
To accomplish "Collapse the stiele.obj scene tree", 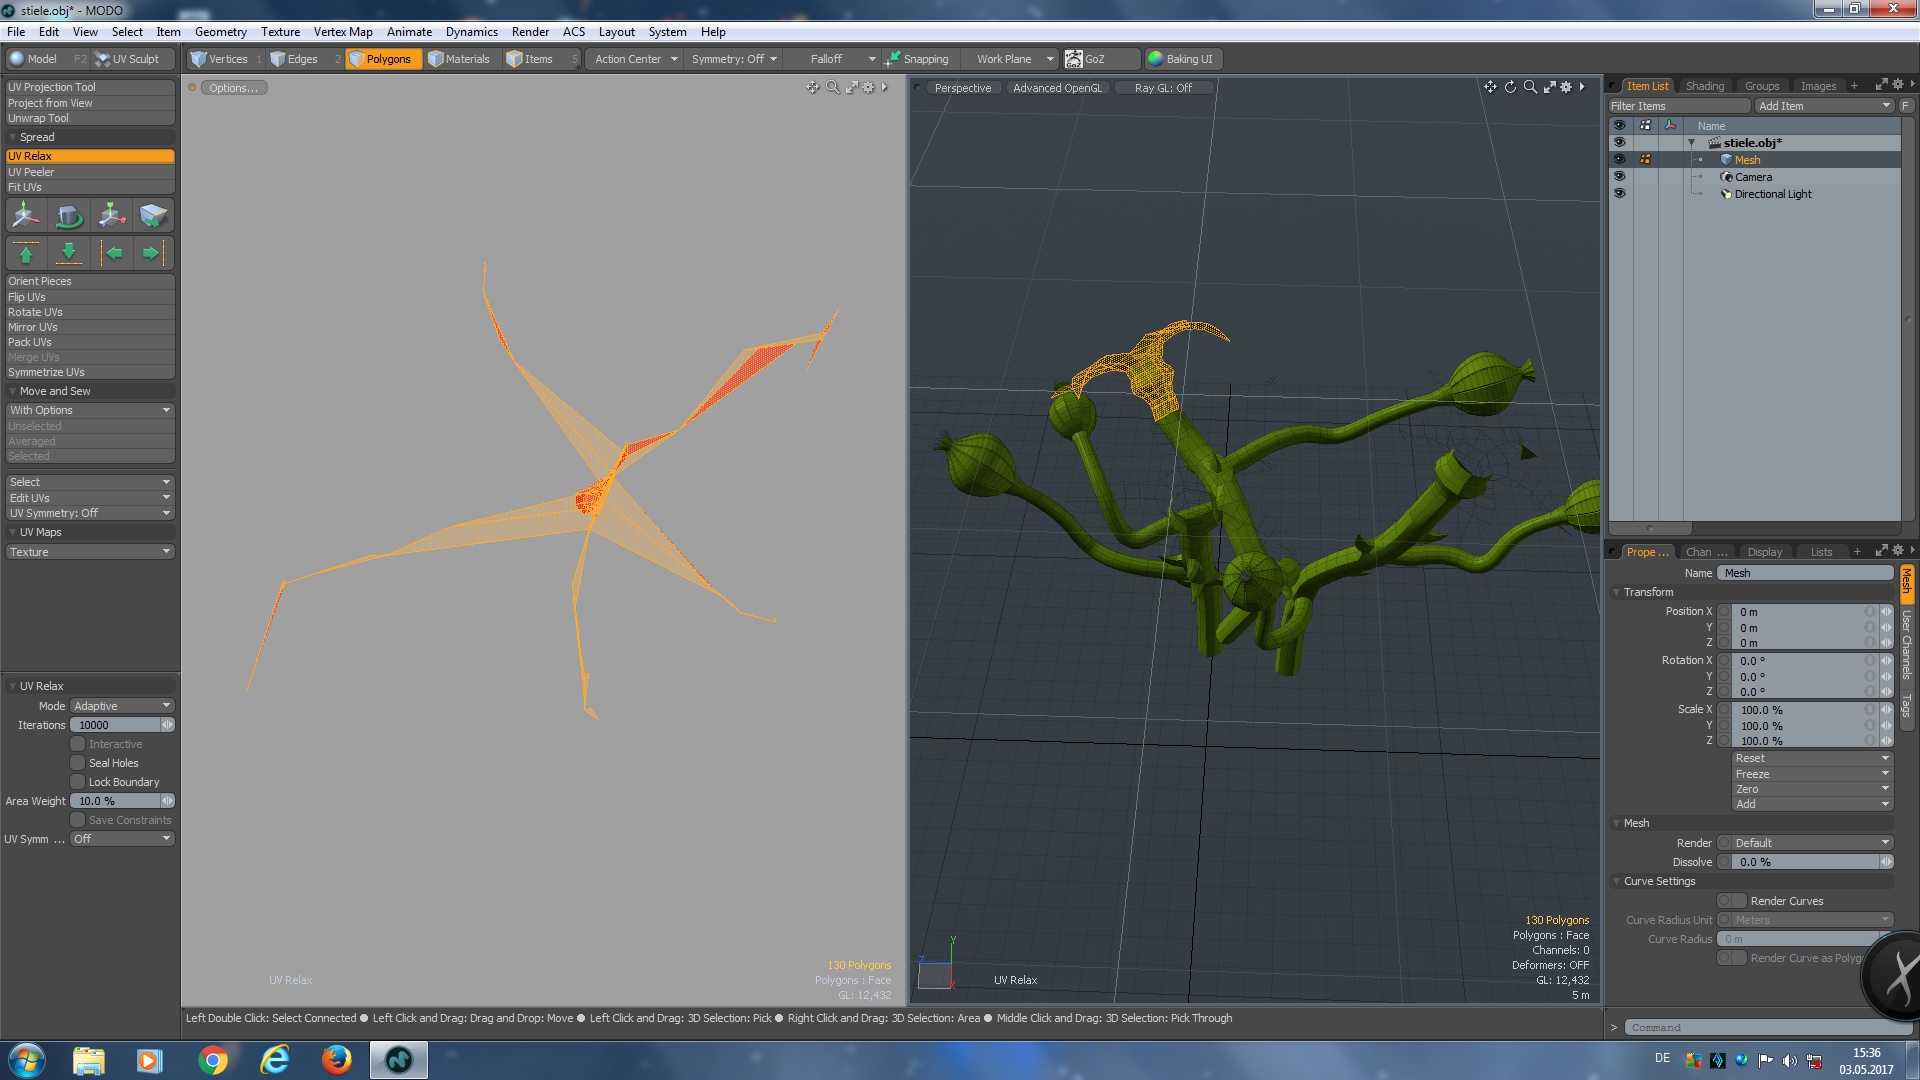I will click(x=1692, y=143).
